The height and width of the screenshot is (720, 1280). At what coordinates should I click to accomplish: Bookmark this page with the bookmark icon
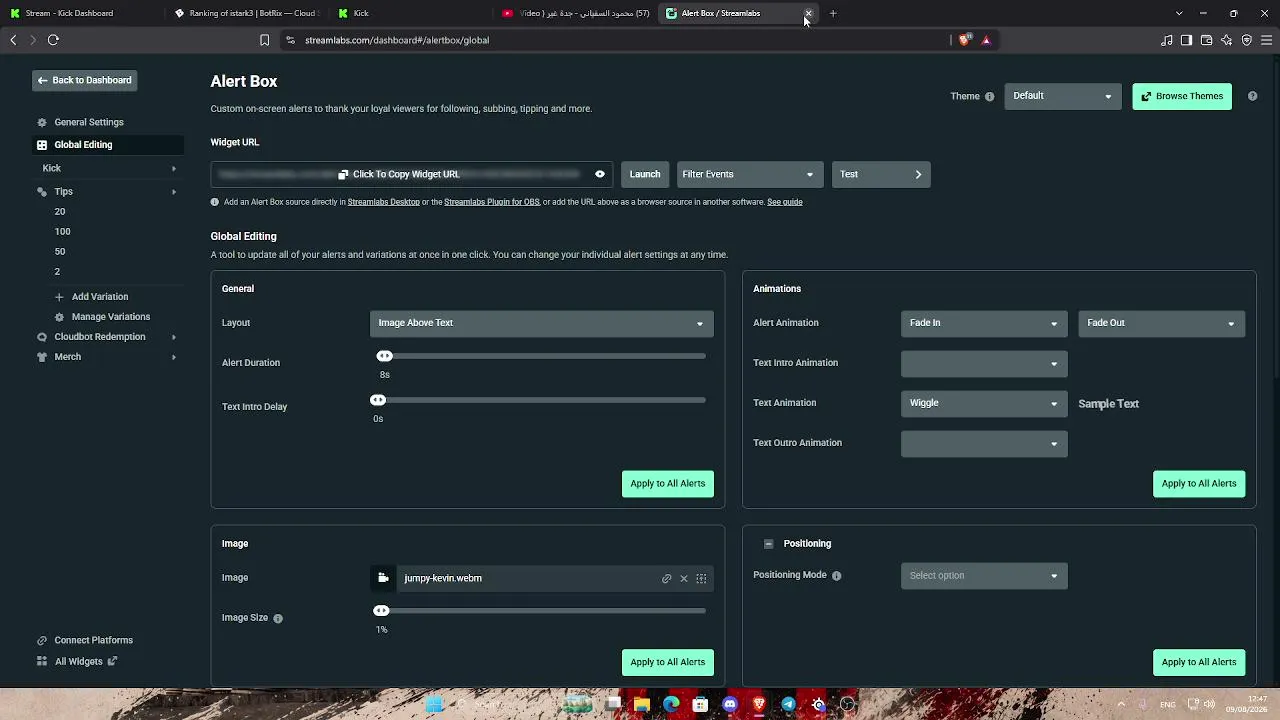click(264, 40)
